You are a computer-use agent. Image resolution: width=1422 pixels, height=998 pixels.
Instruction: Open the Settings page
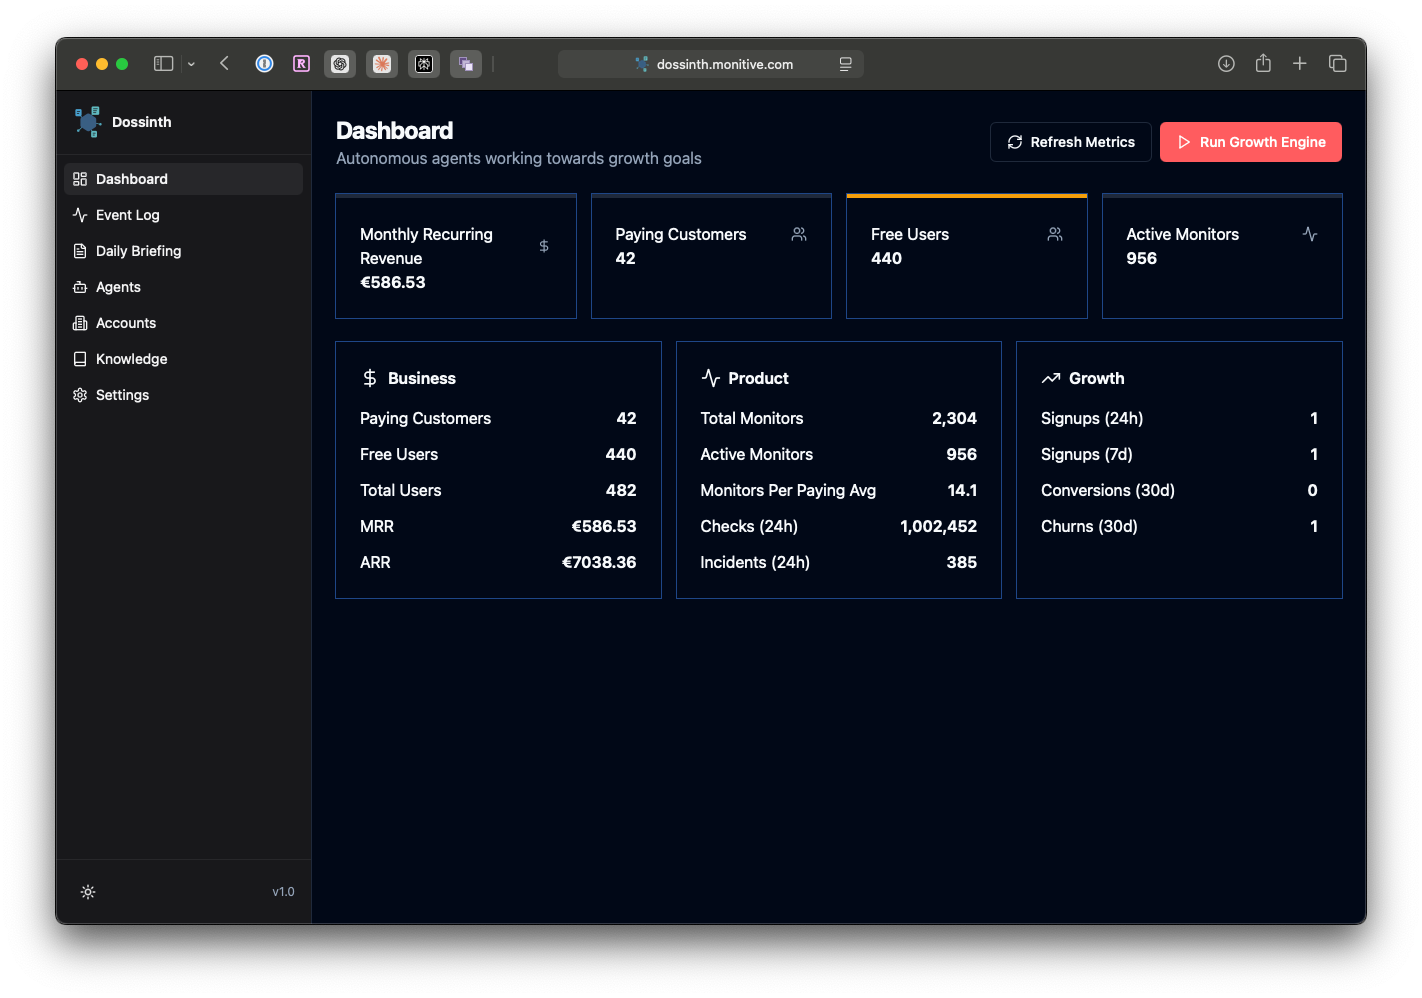[x=122, y=395]
